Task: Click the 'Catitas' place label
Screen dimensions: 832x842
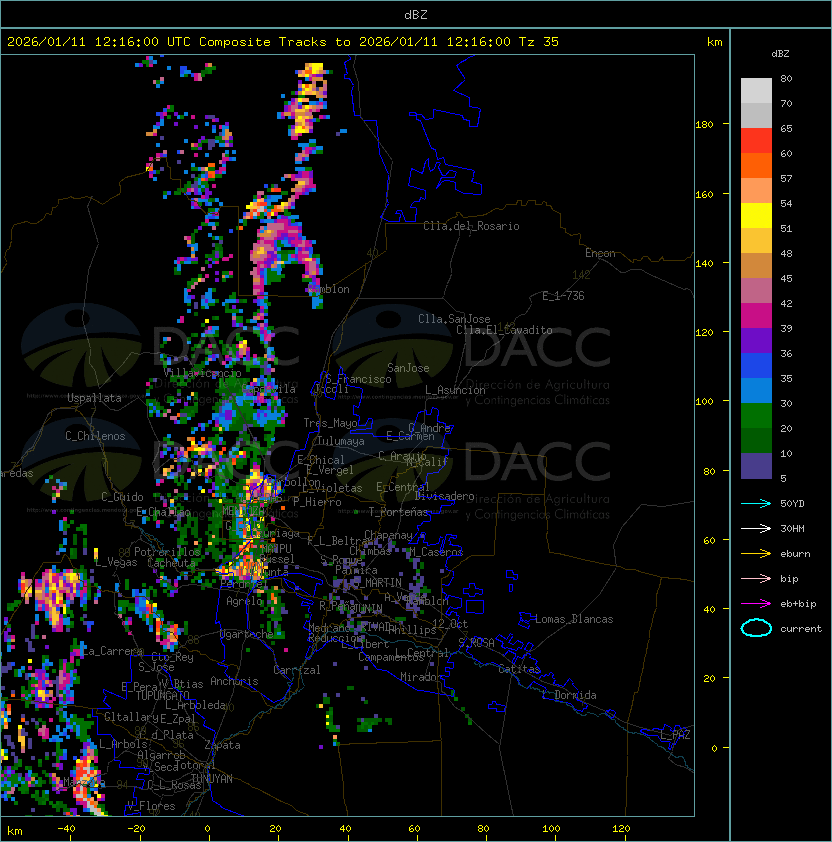Action: pos(519,669)
